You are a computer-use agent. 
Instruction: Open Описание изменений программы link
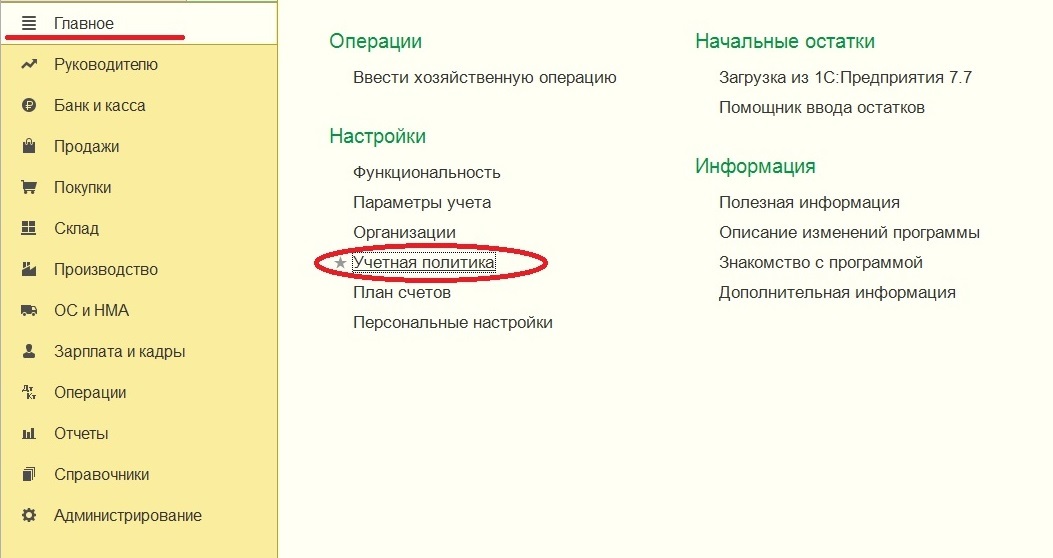pos(850,232)
